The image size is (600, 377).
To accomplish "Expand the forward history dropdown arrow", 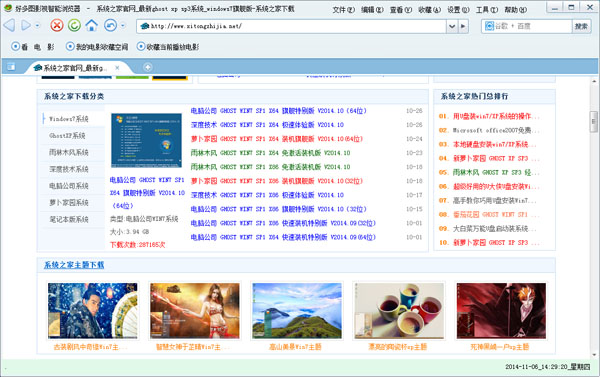I will pyautogui.click(x=38, y=26).
